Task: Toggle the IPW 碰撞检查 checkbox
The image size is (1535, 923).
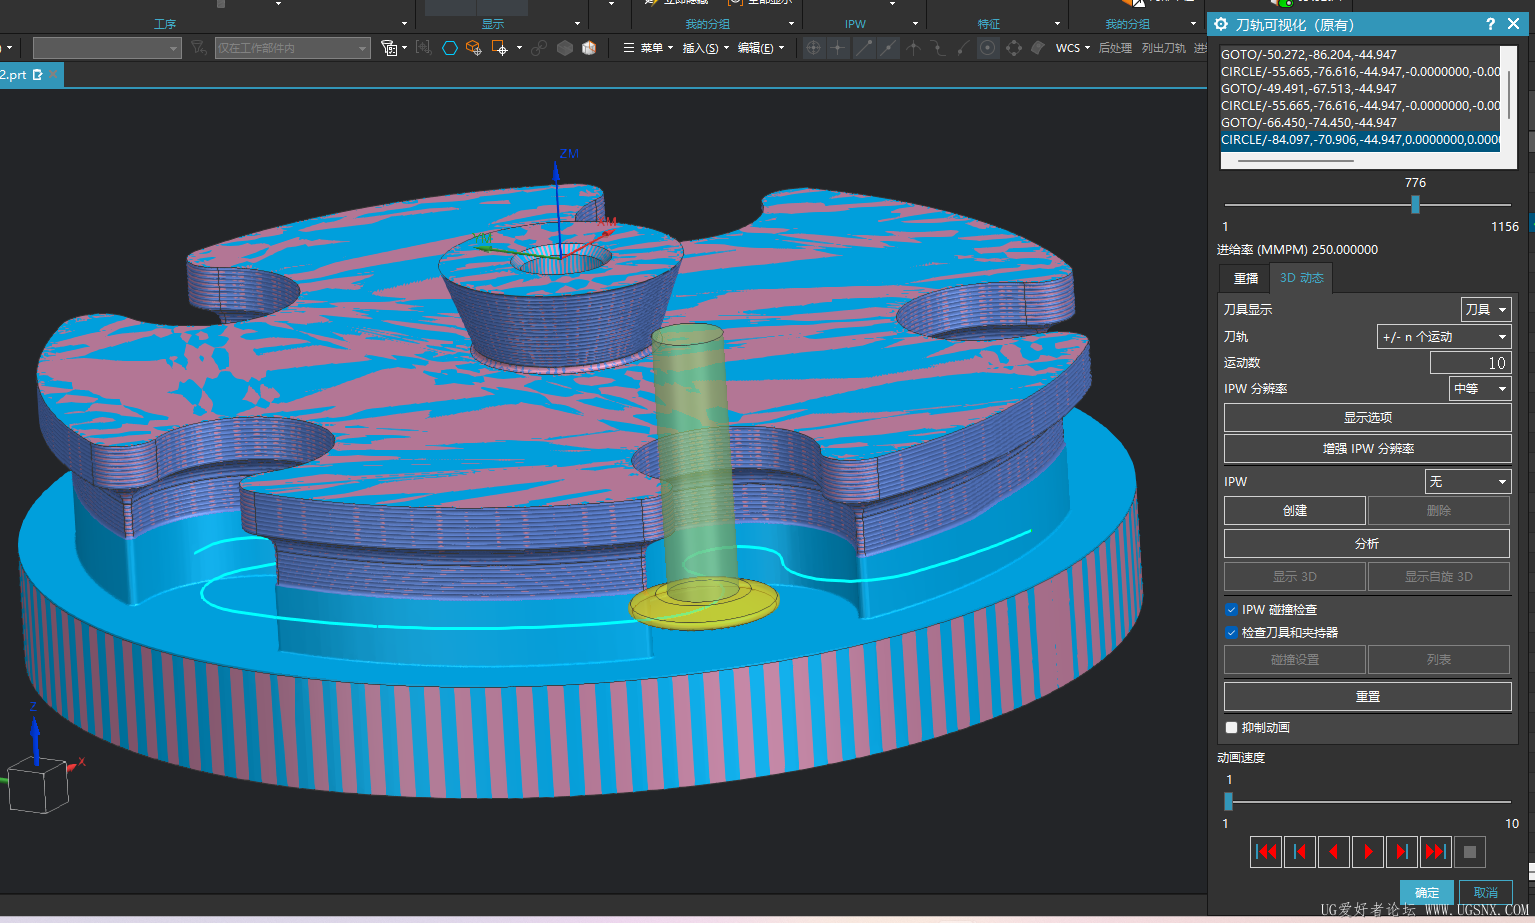Action: coord(1232,610)
